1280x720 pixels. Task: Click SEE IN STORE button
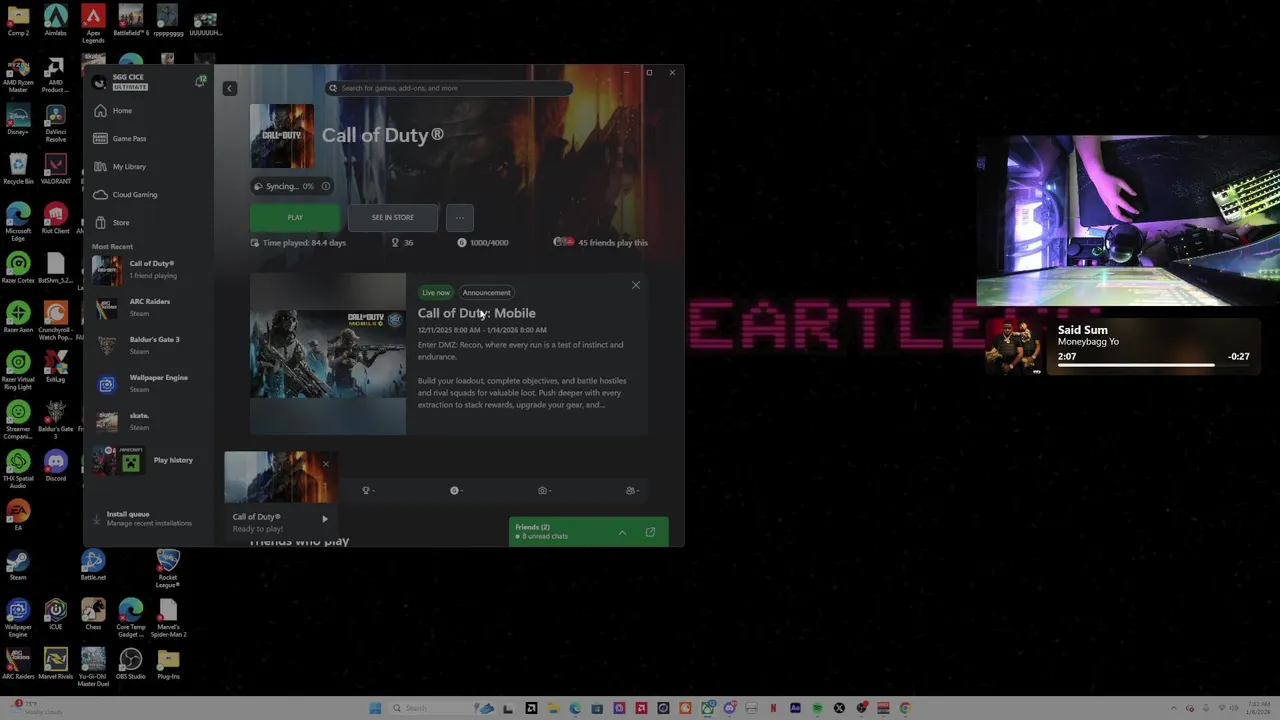click(x=393, y=217)
